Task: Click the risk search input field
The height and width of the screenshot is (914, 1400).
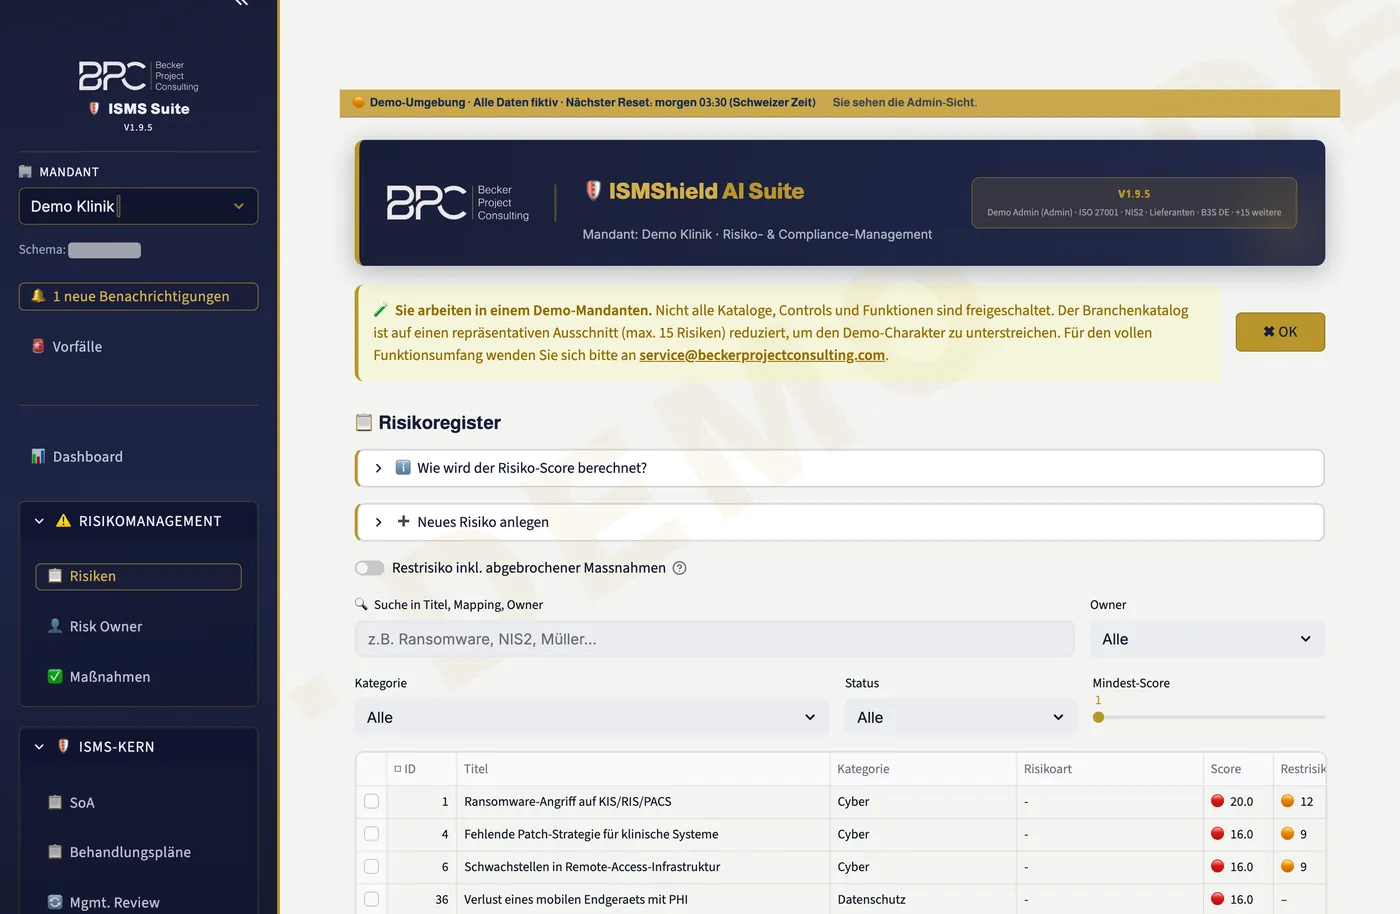Action: 714,639
